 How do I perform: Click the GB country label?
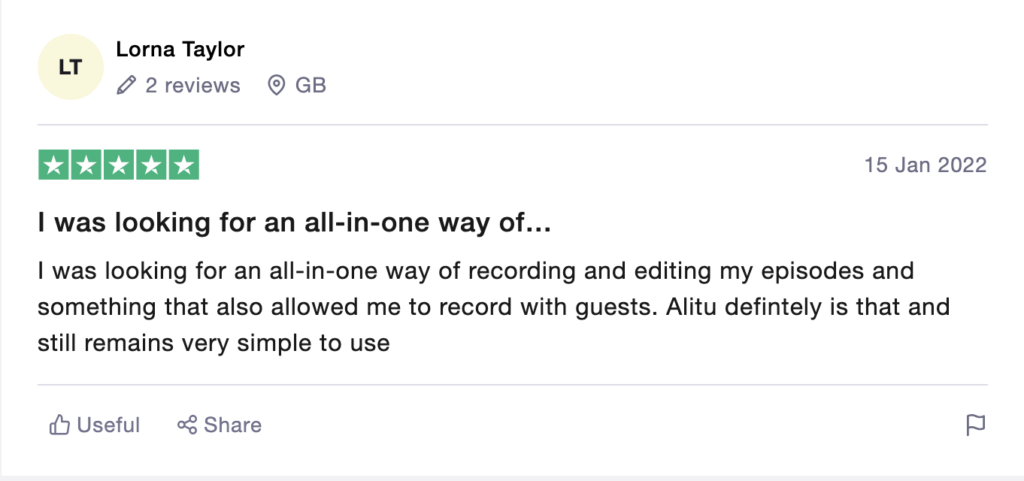click(311, 85)
